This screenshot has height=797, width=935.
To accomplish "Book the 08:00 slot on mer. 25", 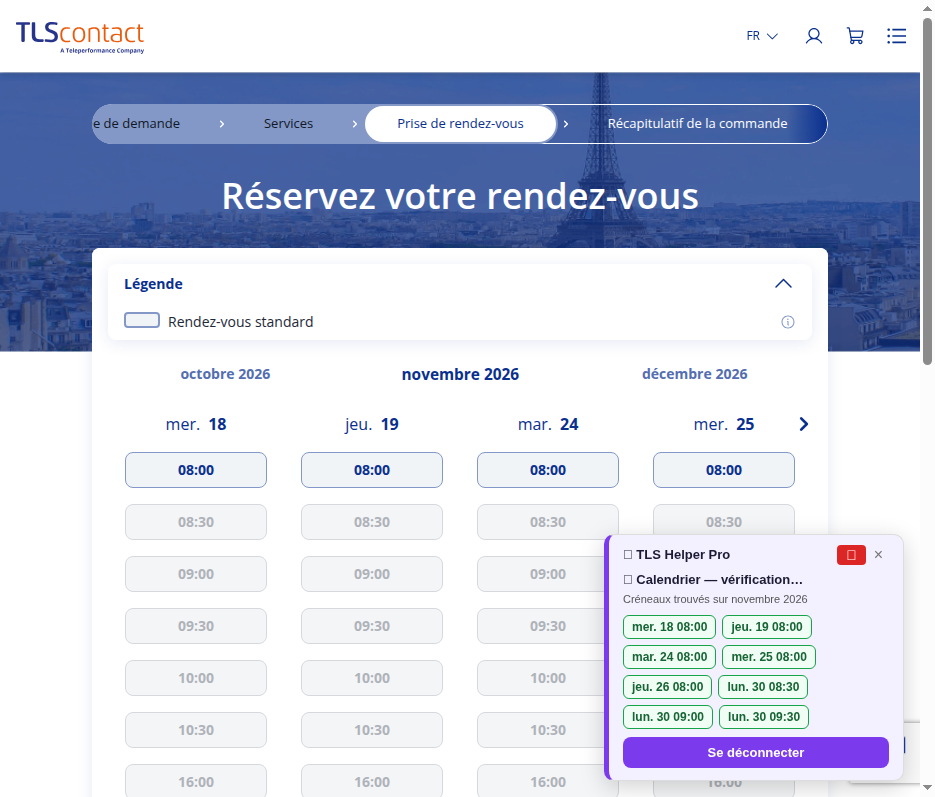I will tap(724, 470).
